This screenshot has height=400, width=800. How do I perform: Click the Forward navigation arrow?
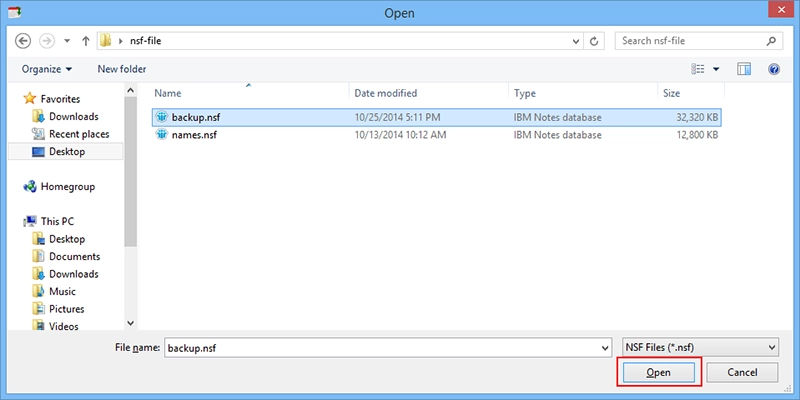point(47,41)
